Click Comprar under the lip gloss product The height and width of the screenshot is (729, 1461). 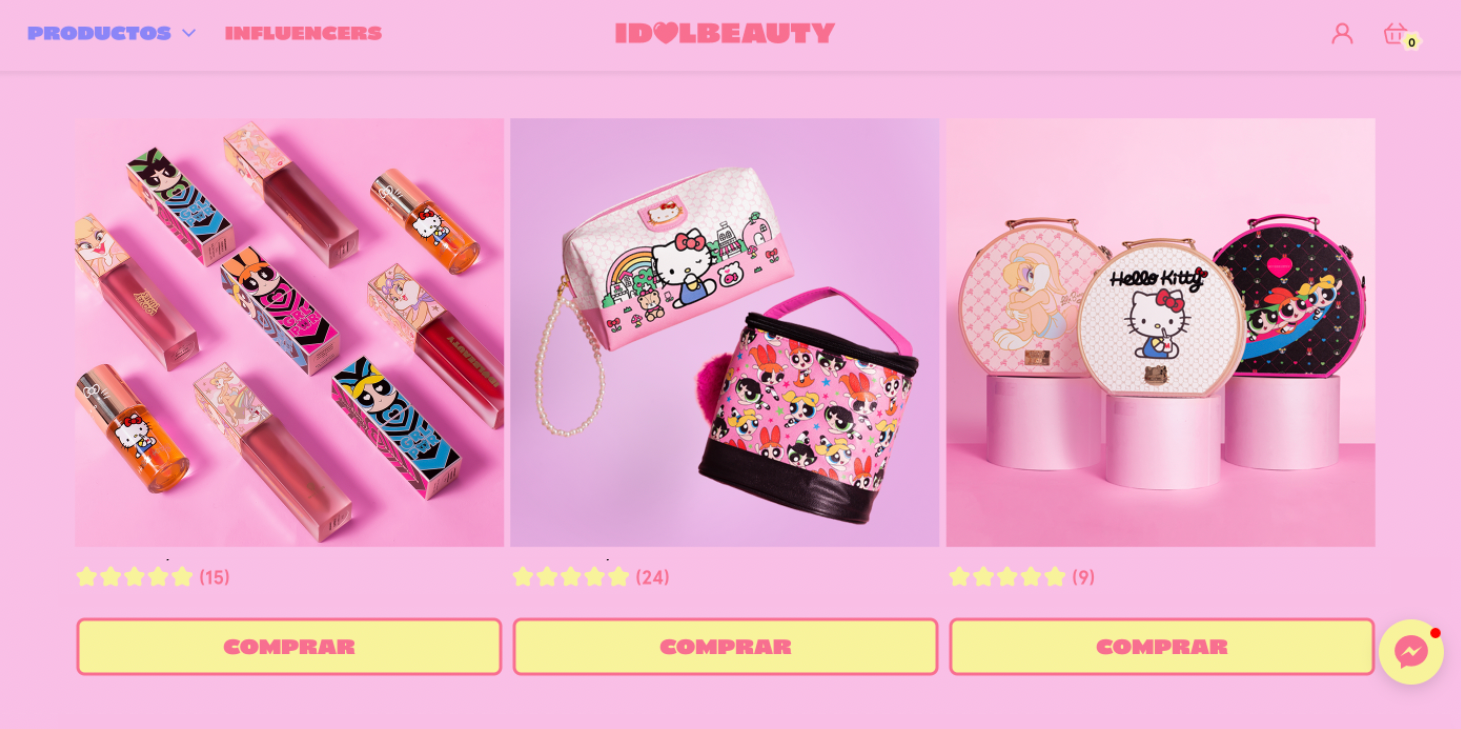289,646
